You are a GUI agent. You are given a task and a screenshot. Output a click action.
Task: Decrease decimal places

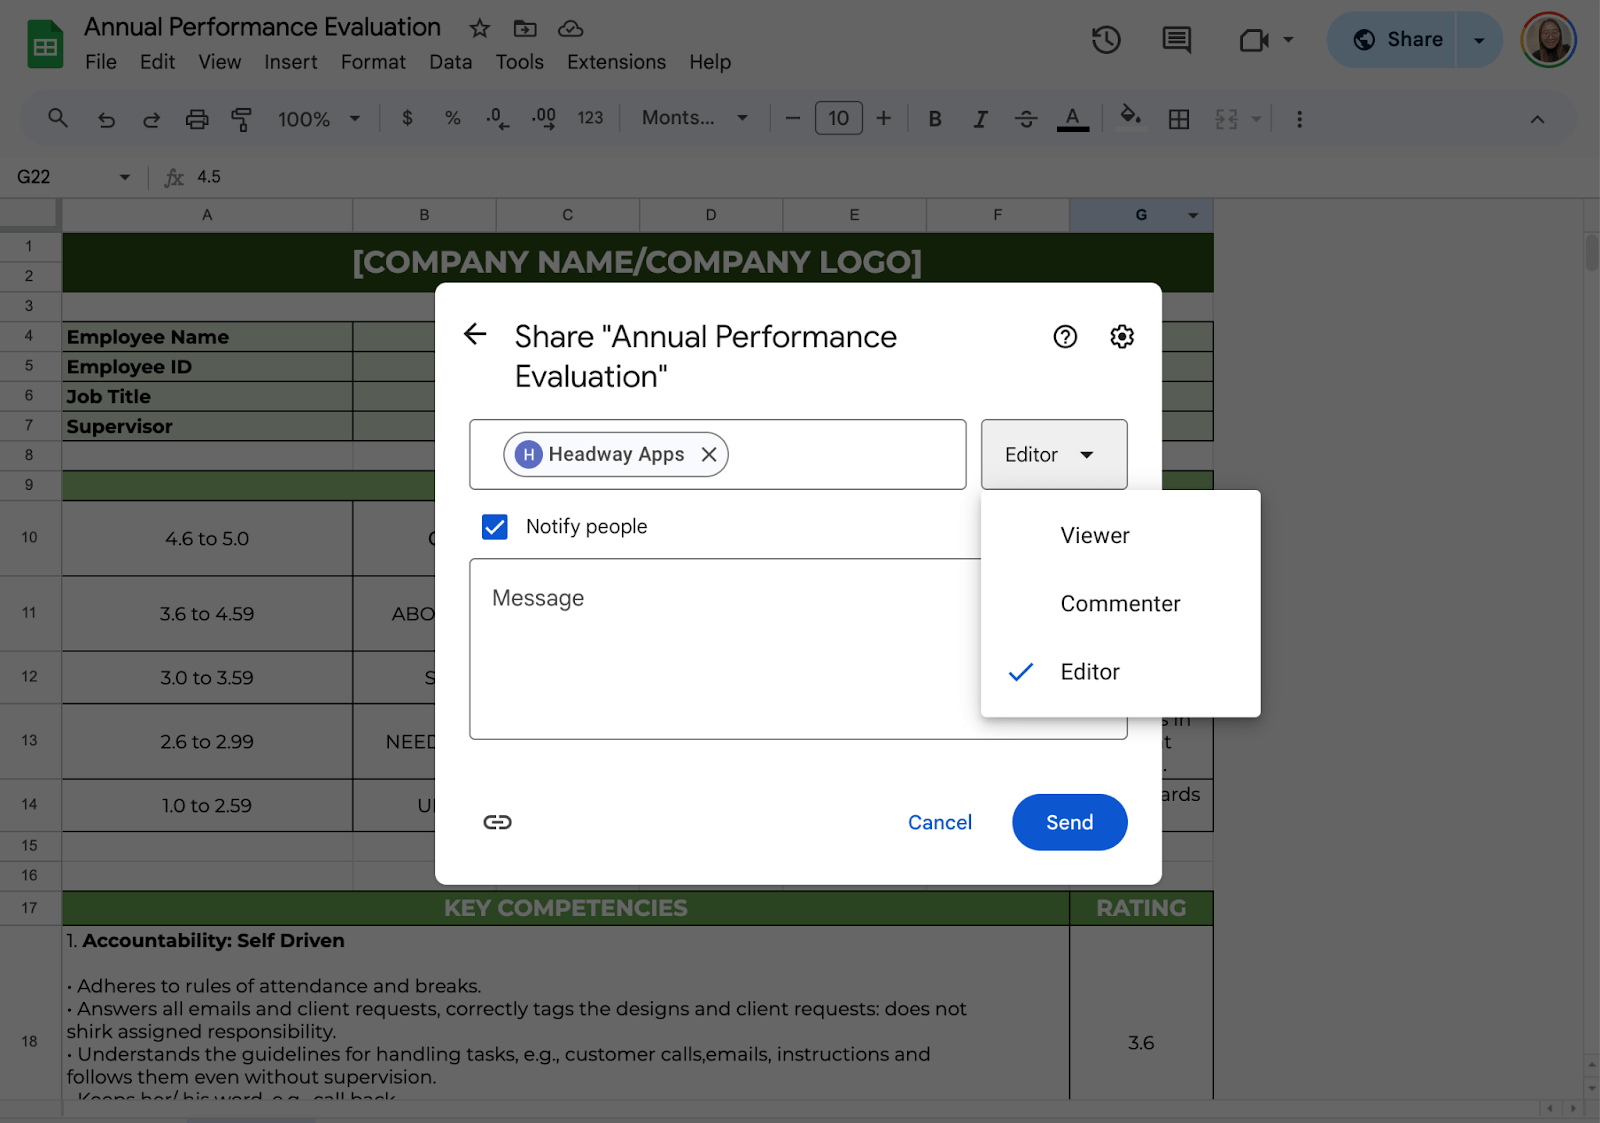coord(497,118)
